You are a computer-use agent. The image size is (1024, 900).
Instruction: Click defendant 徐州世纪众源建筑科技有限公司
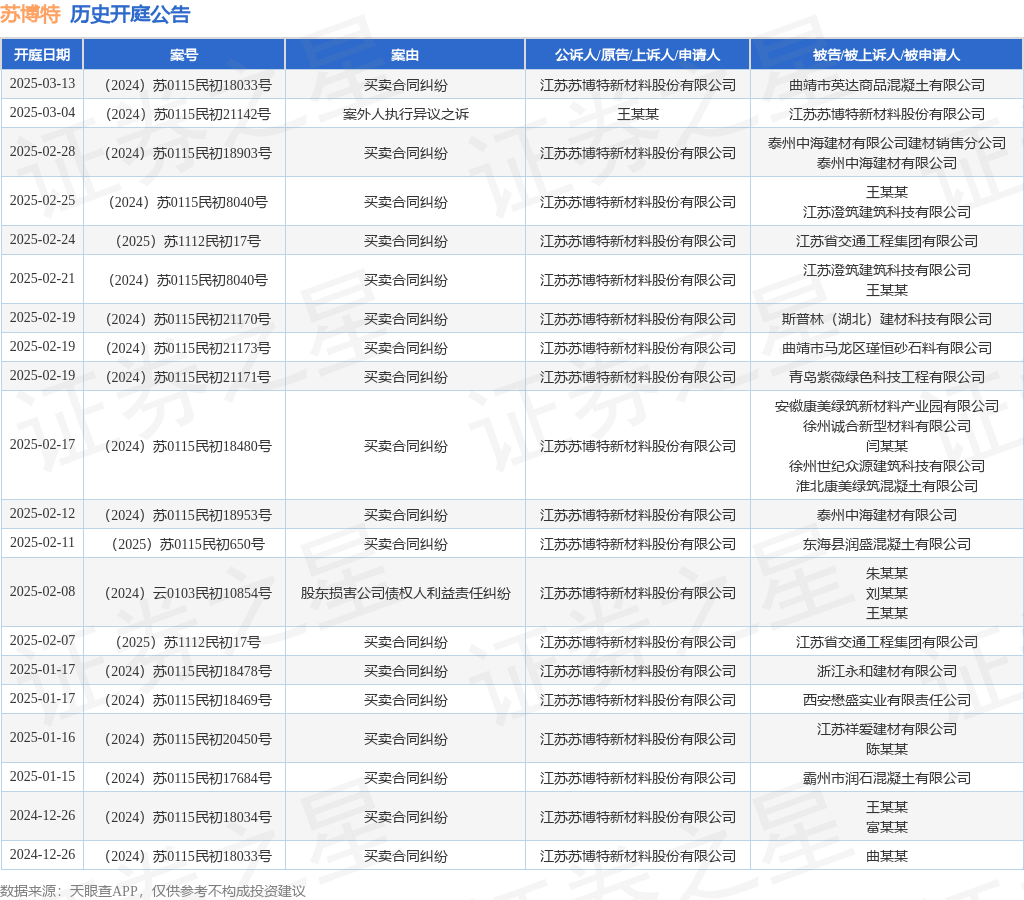pyautogui.click(x=887, y=466)
